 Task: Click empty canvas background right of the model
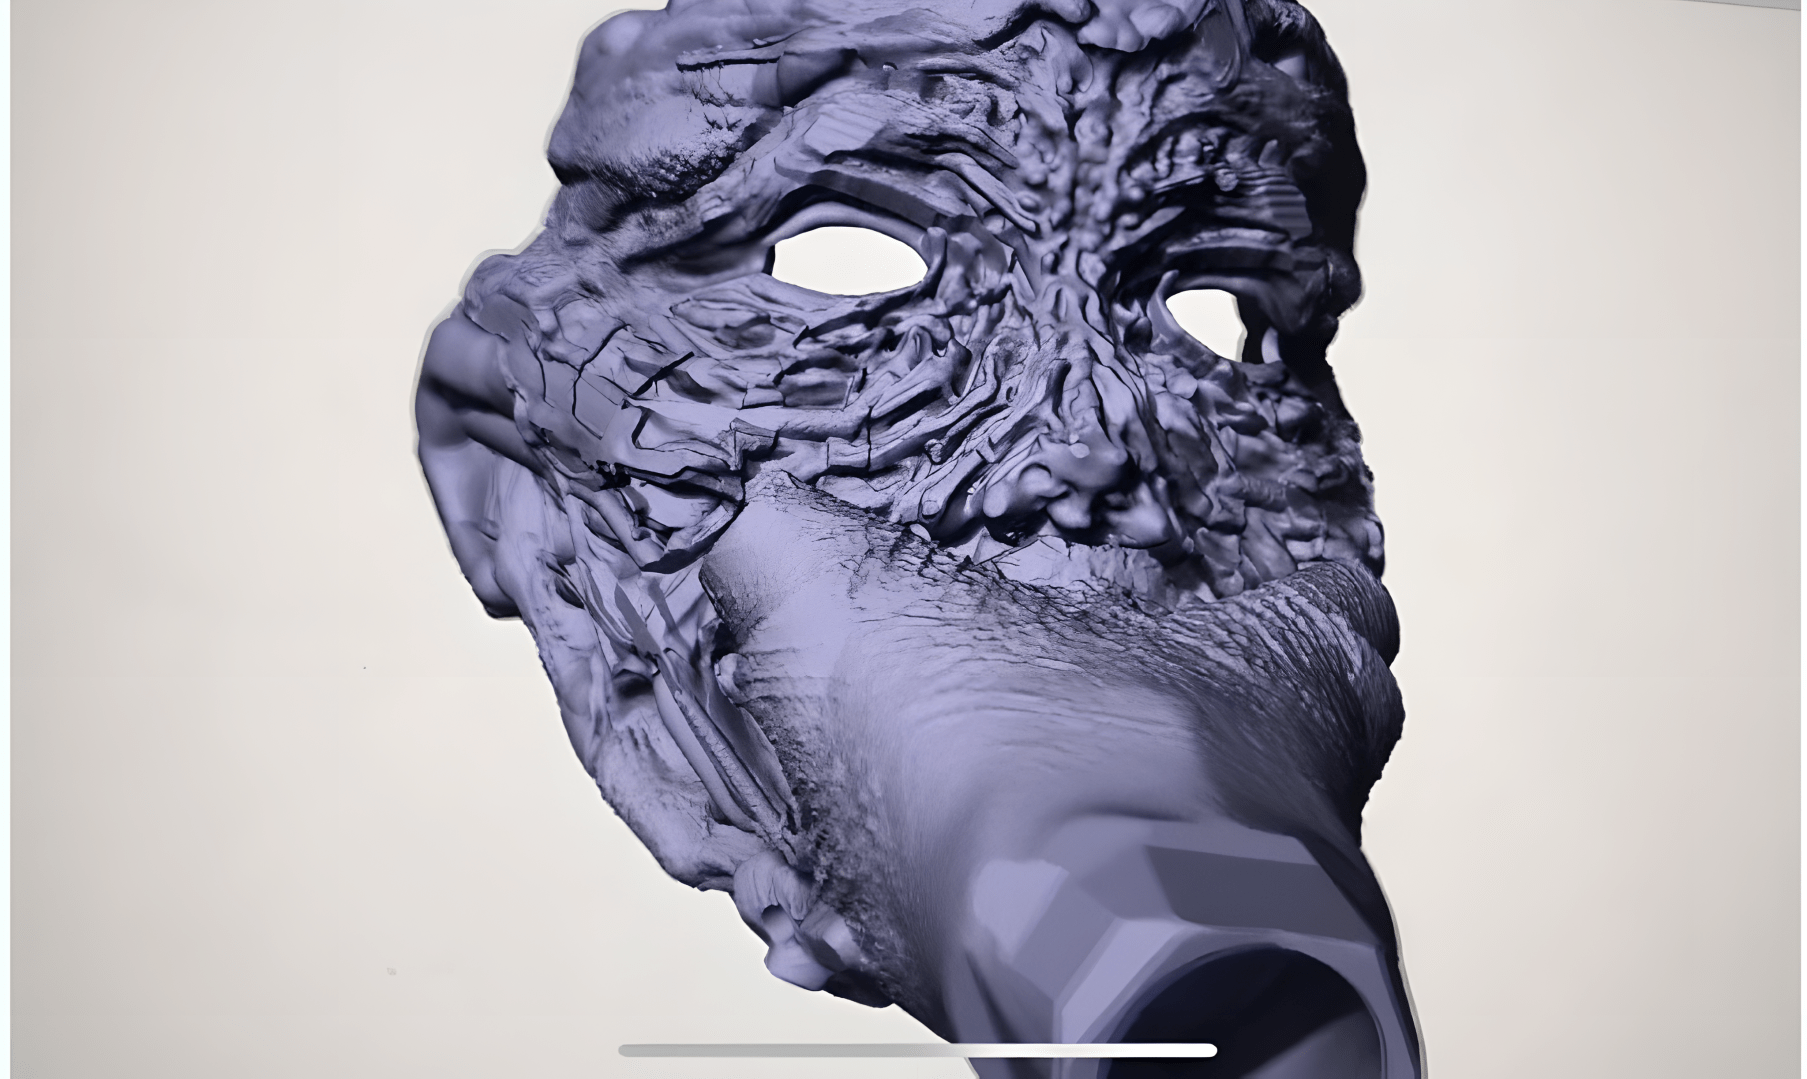click(x=1600, y=500)
